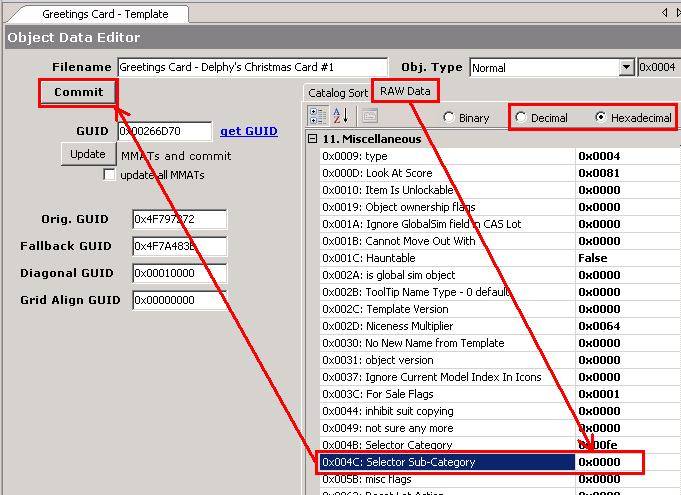Enable the update all MMATs checkbox
The image size is (681, 495).
(110, 175)
